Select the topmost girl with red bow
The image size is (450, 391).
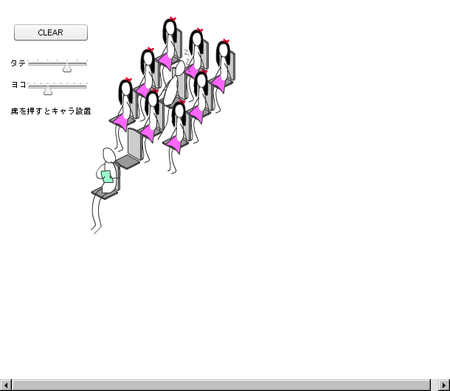pyautogui.click(x=170, y=42)
